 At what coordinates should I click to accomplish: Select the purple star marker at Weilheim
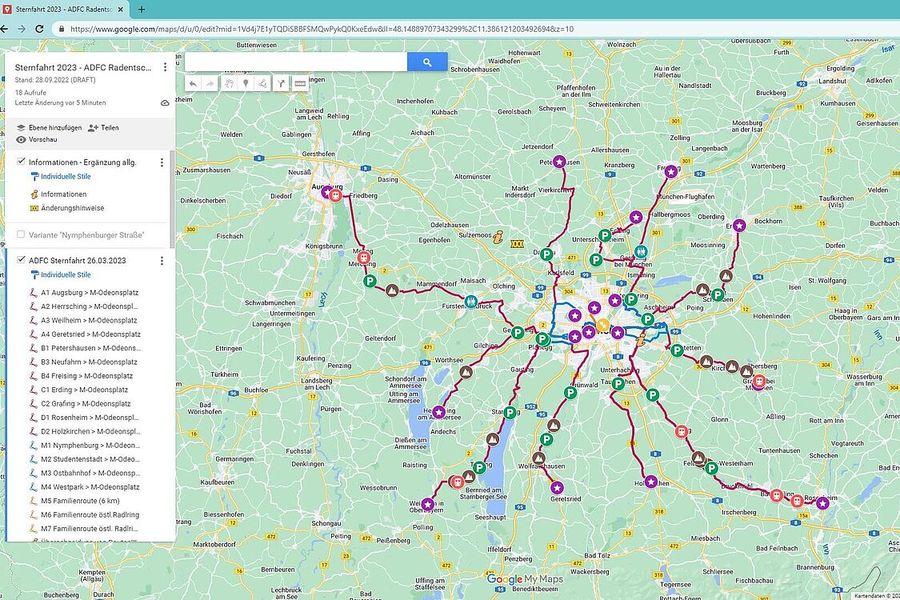[428, 504]
